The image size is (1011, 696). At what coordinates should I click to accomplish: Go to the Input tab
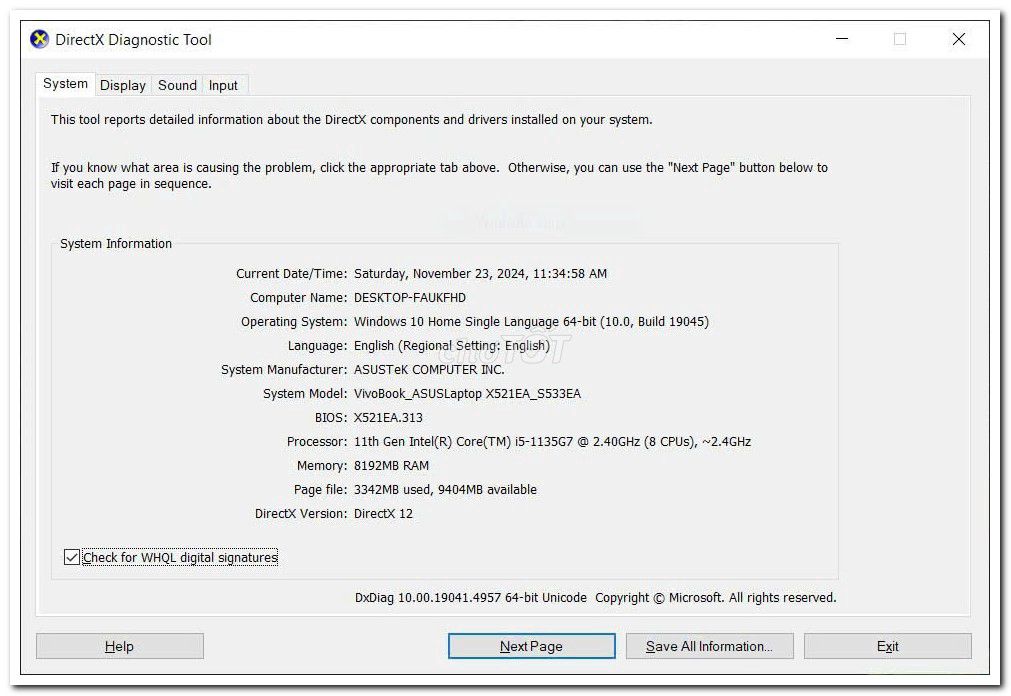(223, 85)
